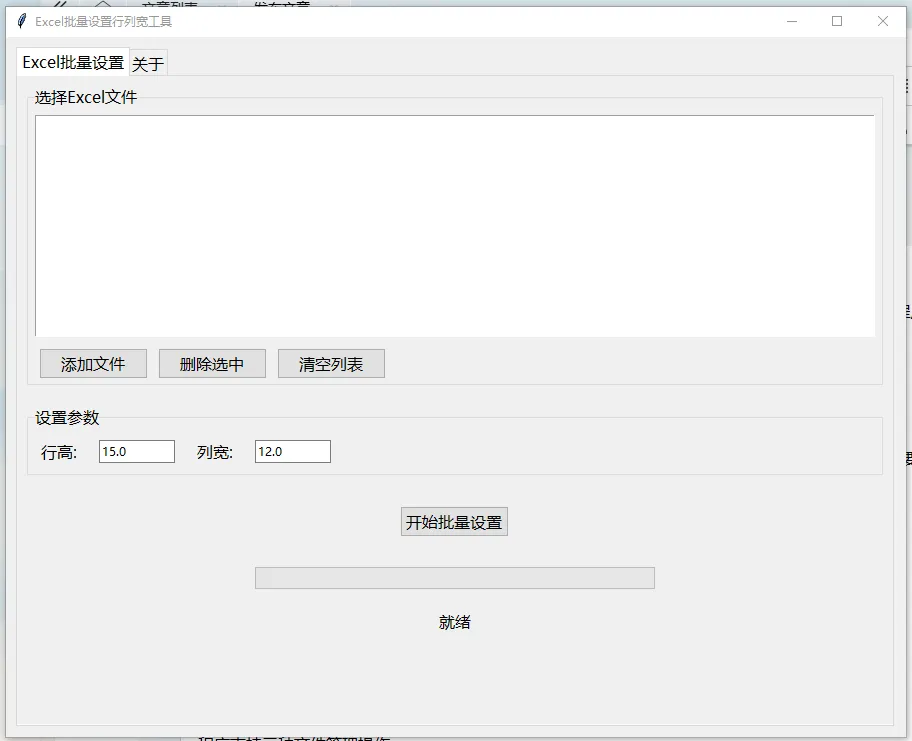Focus the 行高 input field

[x=137, y=452]
